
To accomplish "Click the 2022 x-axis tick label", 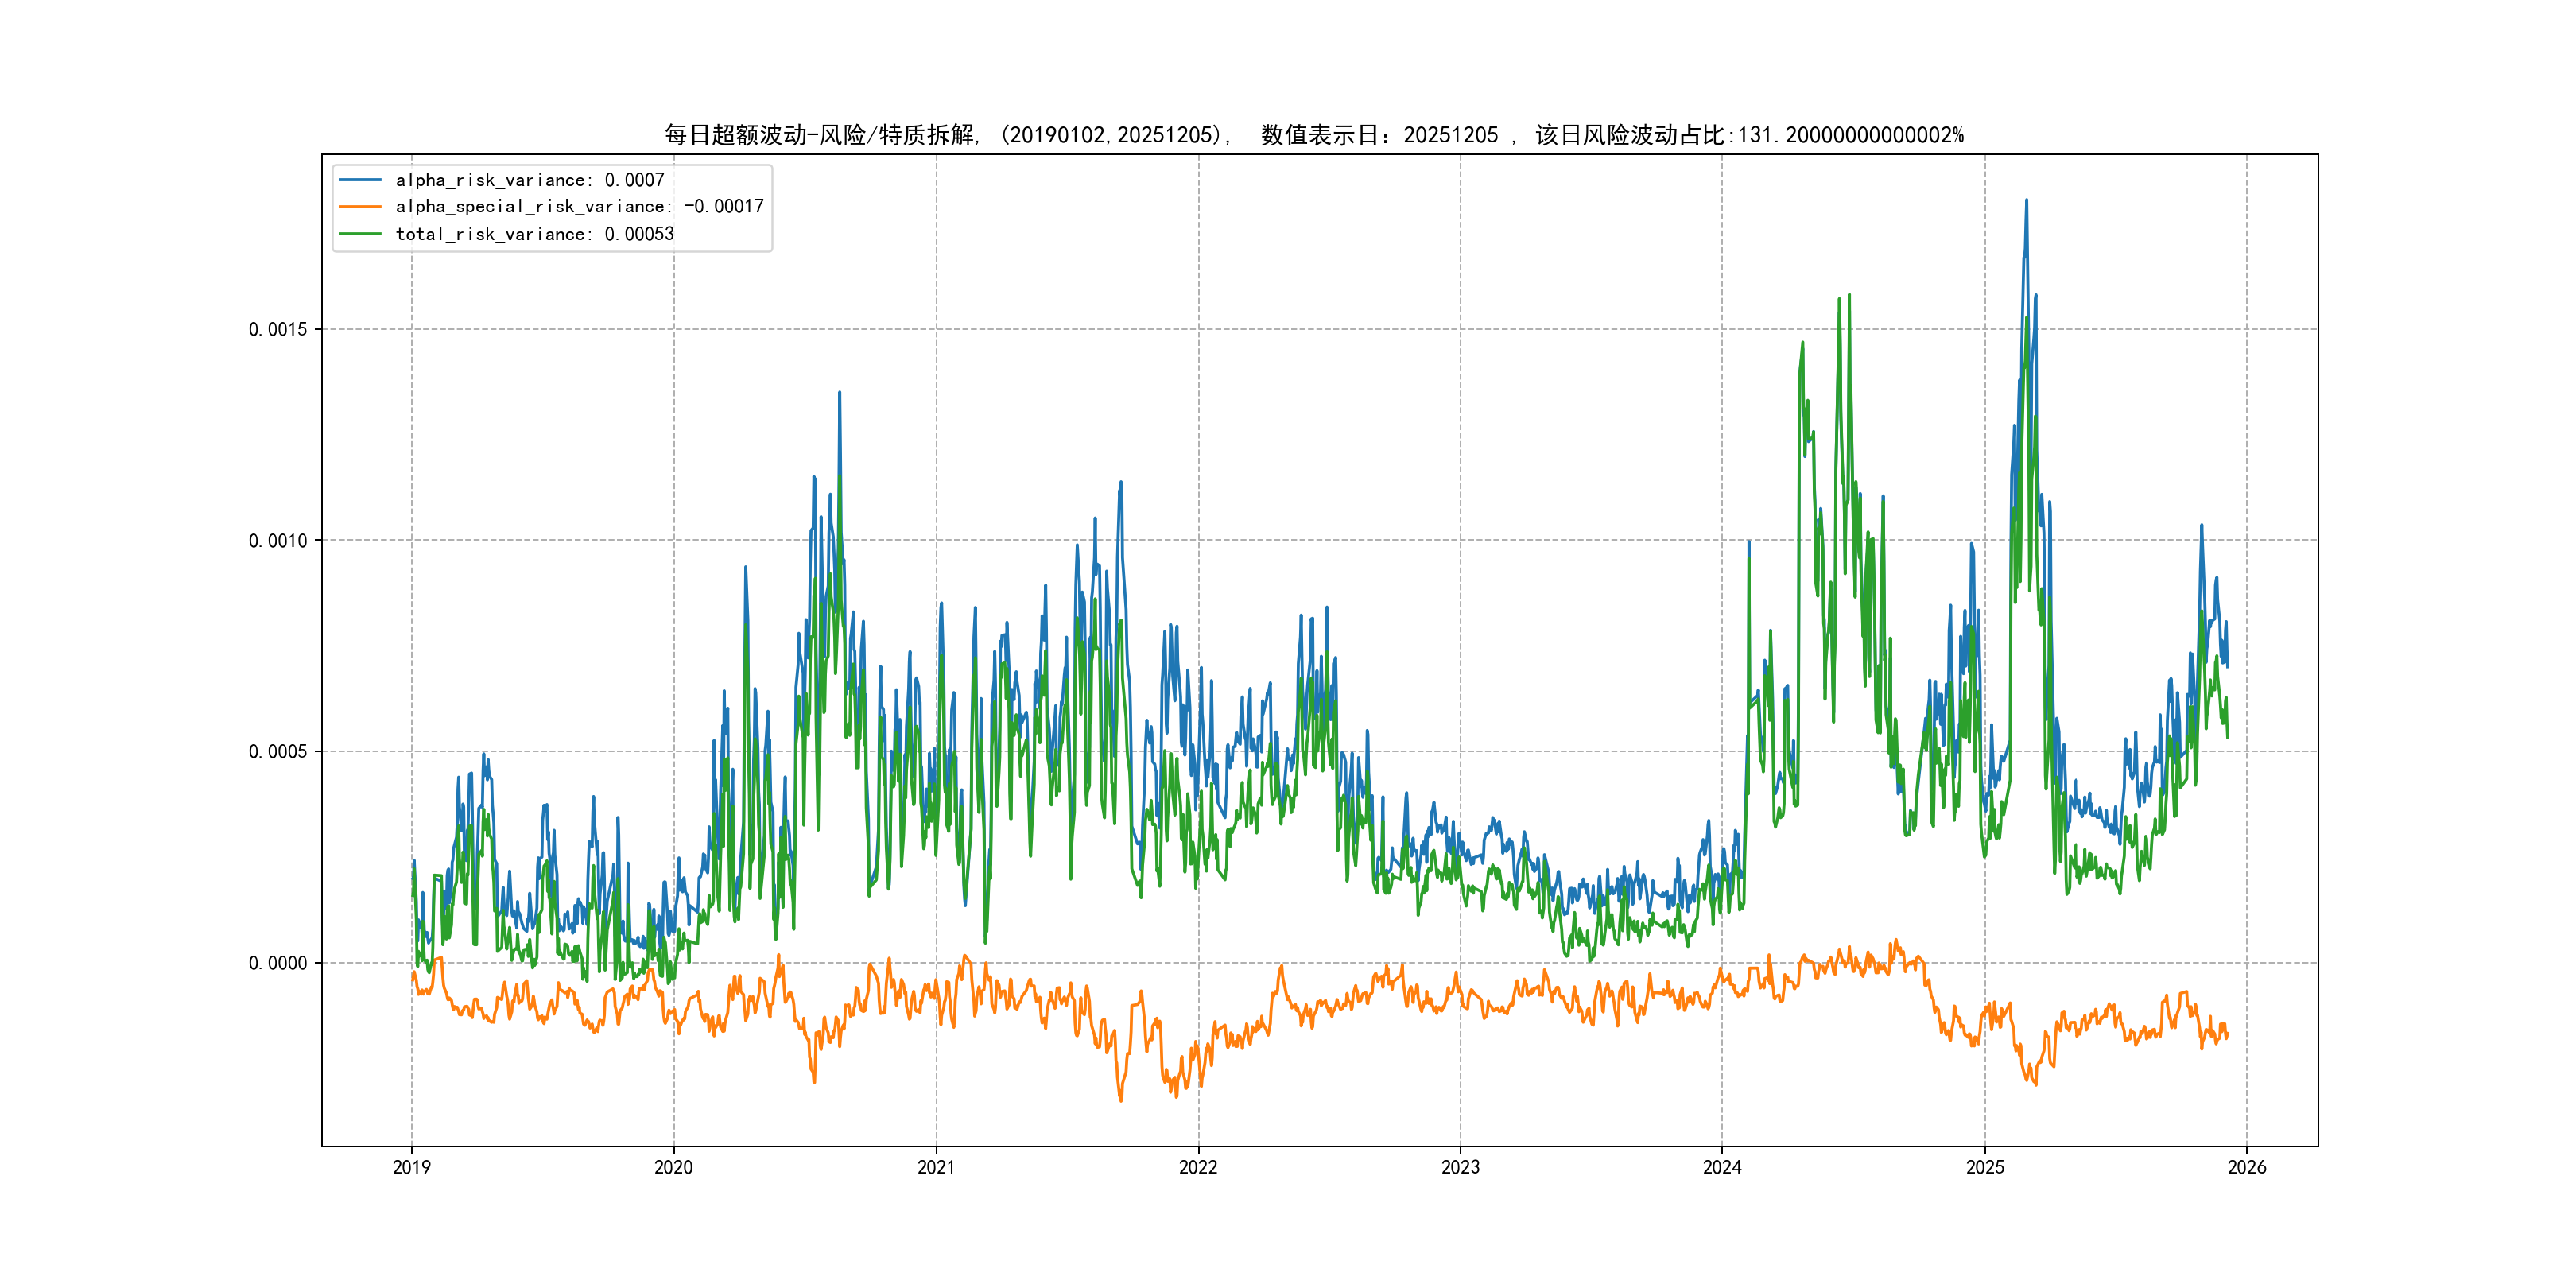I will [x=1198, y=1167].
